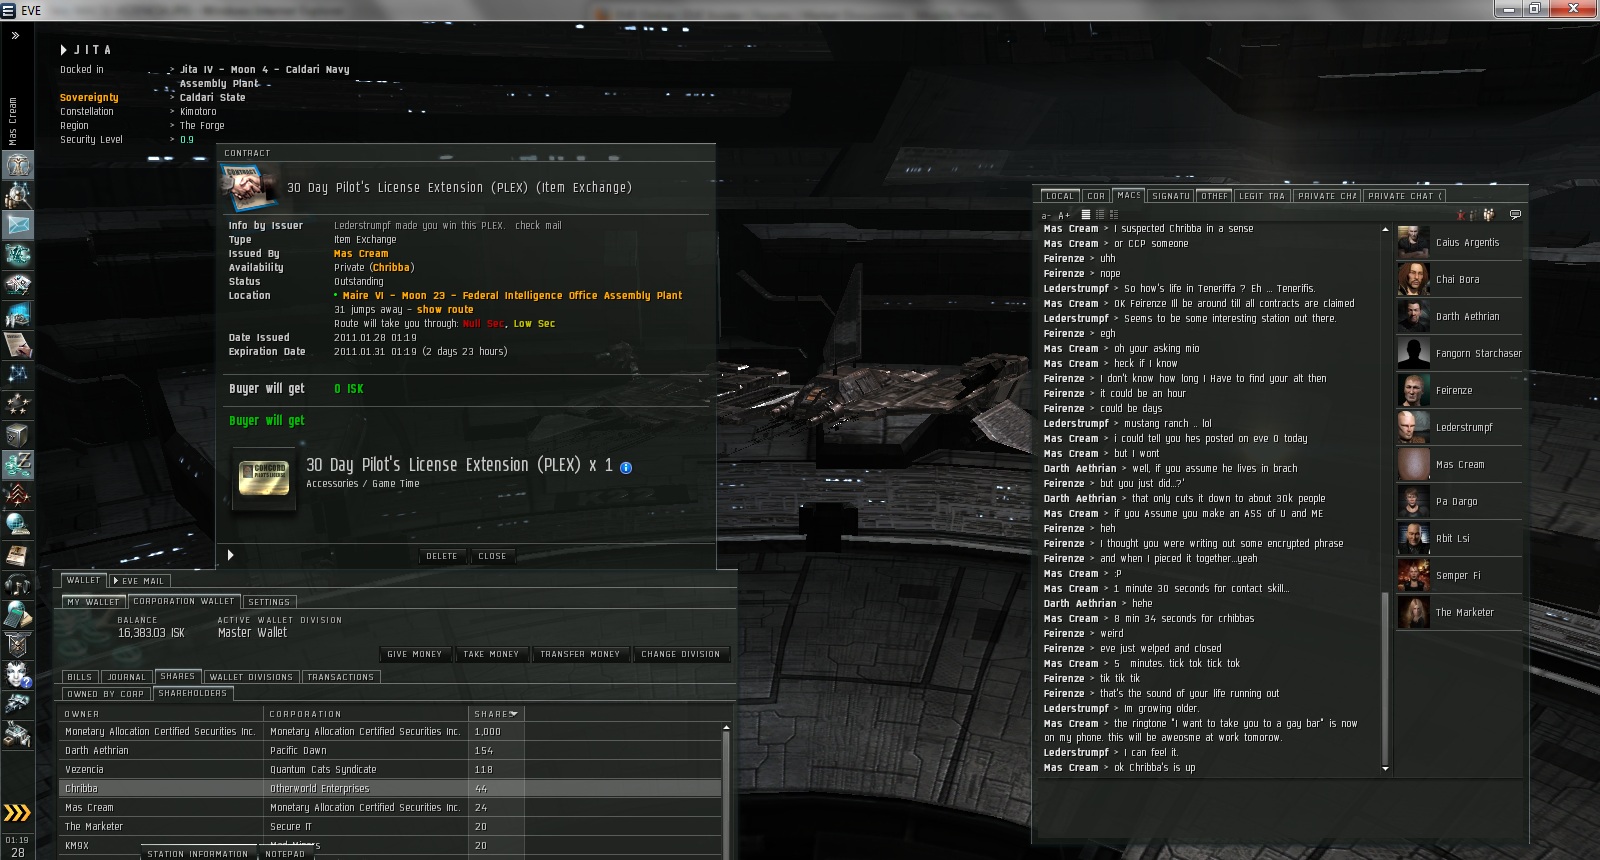Decrease chat font size with a-

[1046, 215]
